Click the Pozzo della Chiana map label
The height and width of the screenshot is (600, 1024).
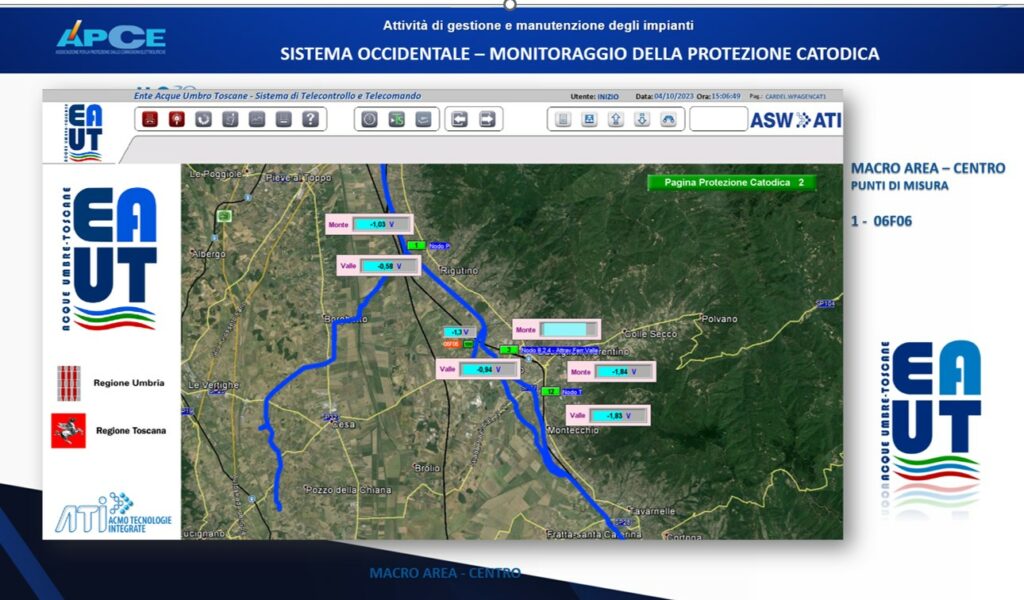pos(349,490)
